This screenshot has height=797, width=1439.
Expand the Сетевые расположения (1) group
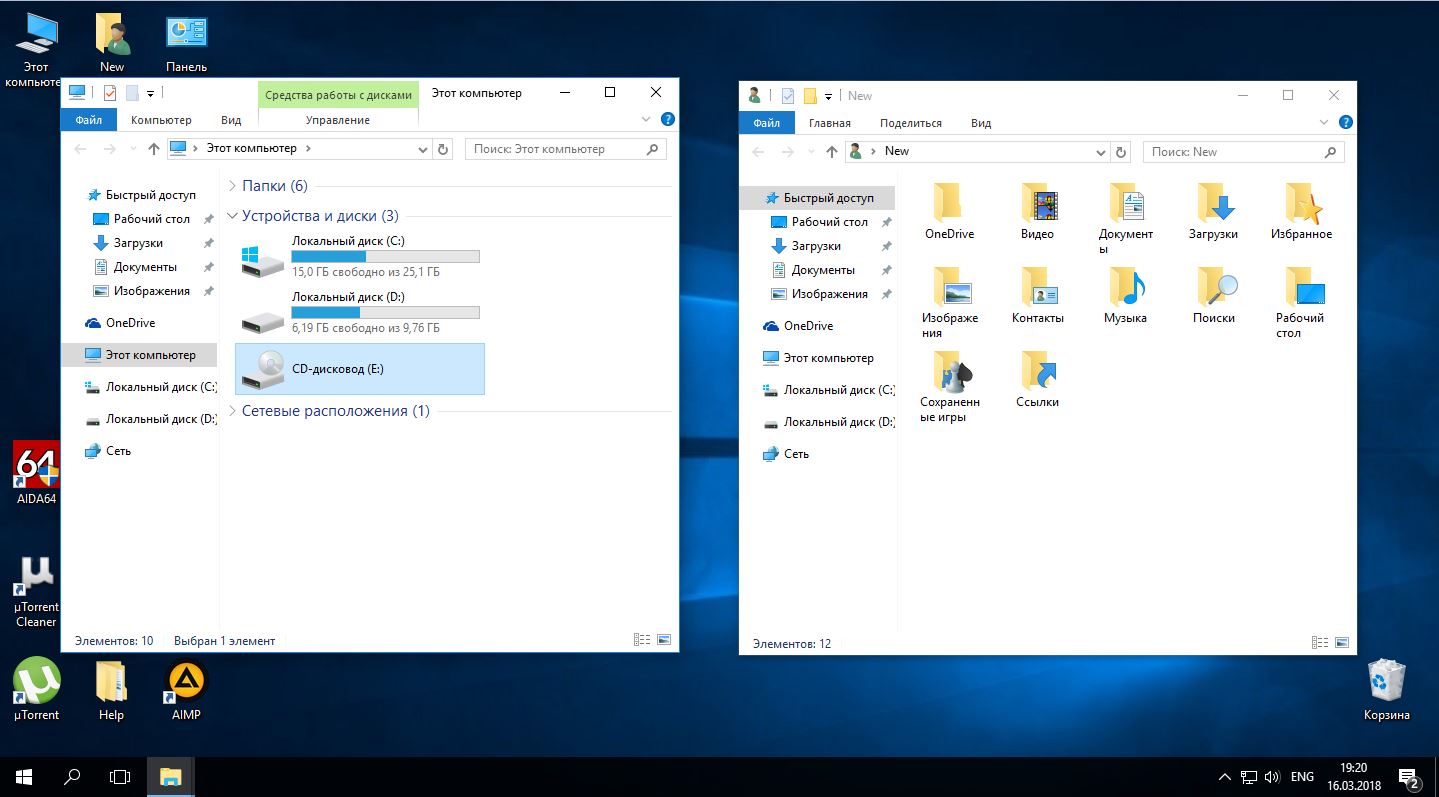[232, 411]
